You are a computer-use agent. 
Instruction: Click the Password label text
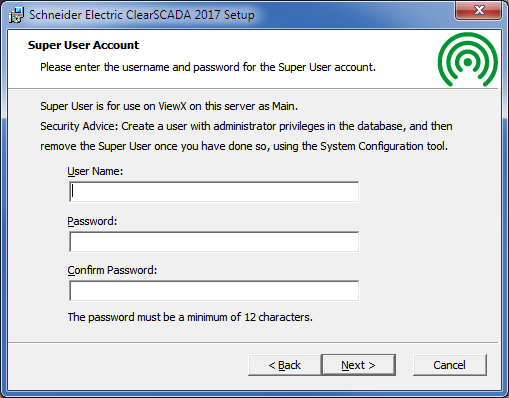pyautogui.click(x=92, y=221)
